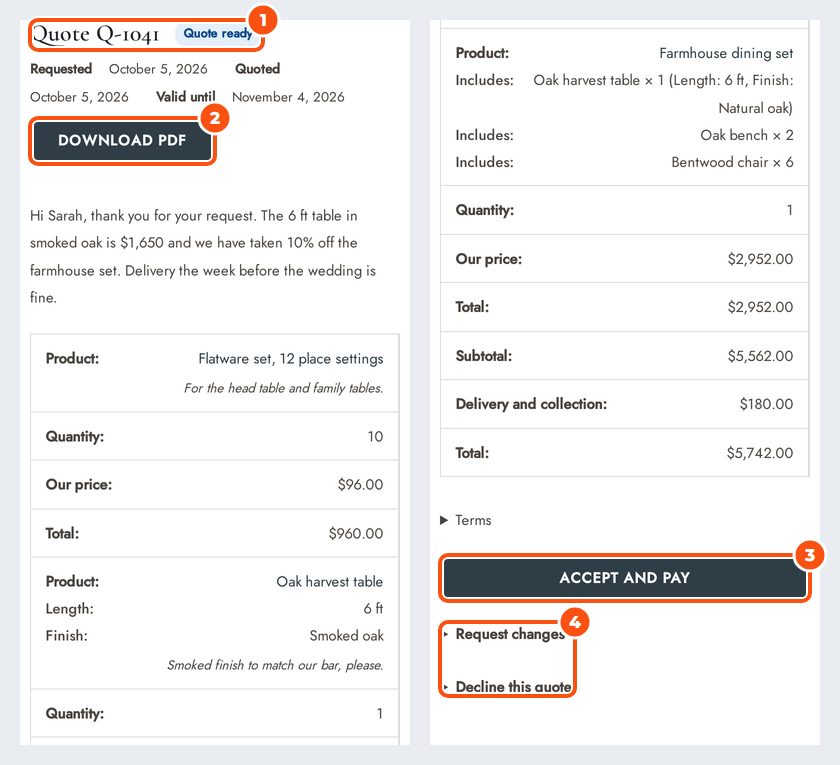Expand the Request changes section
This screenshot has width=840, height=765.
pyautogui.click(x=504, y=634)
